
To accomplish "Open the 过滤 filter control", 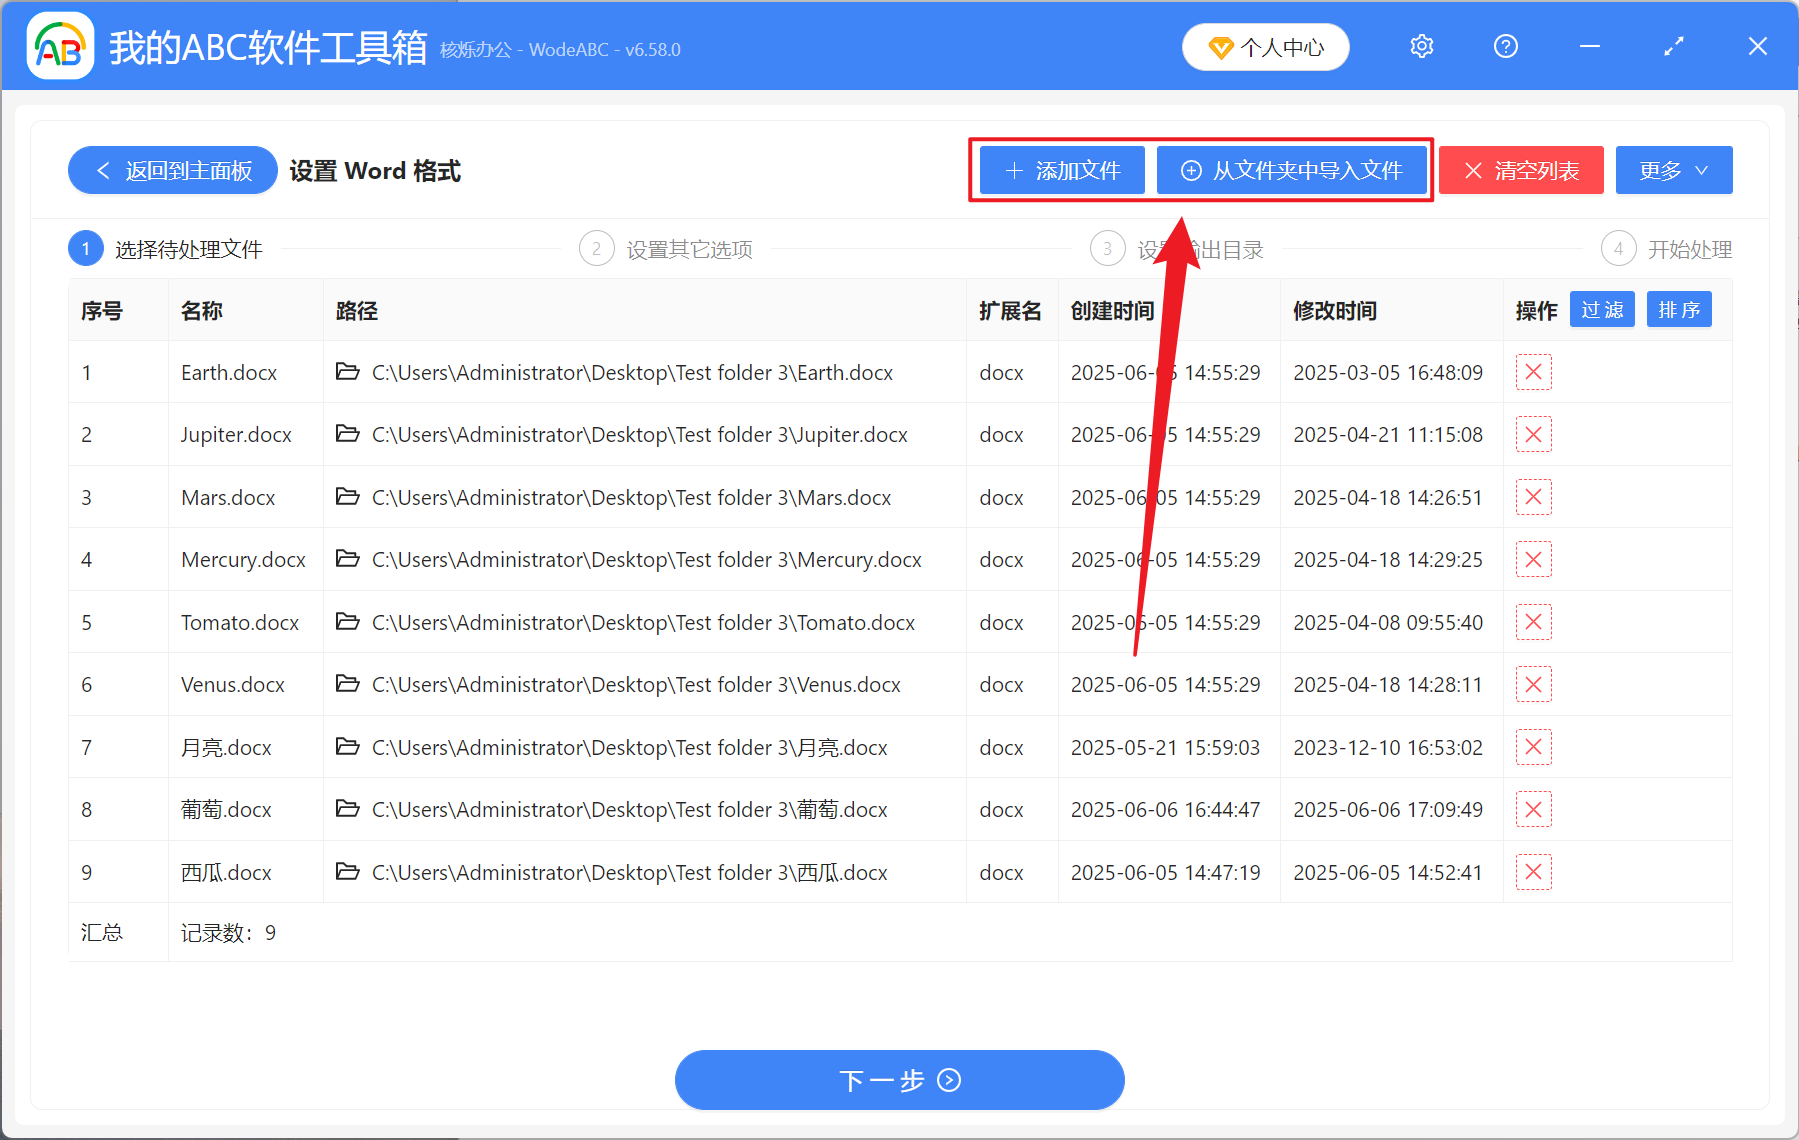I will pos(1601,310).
